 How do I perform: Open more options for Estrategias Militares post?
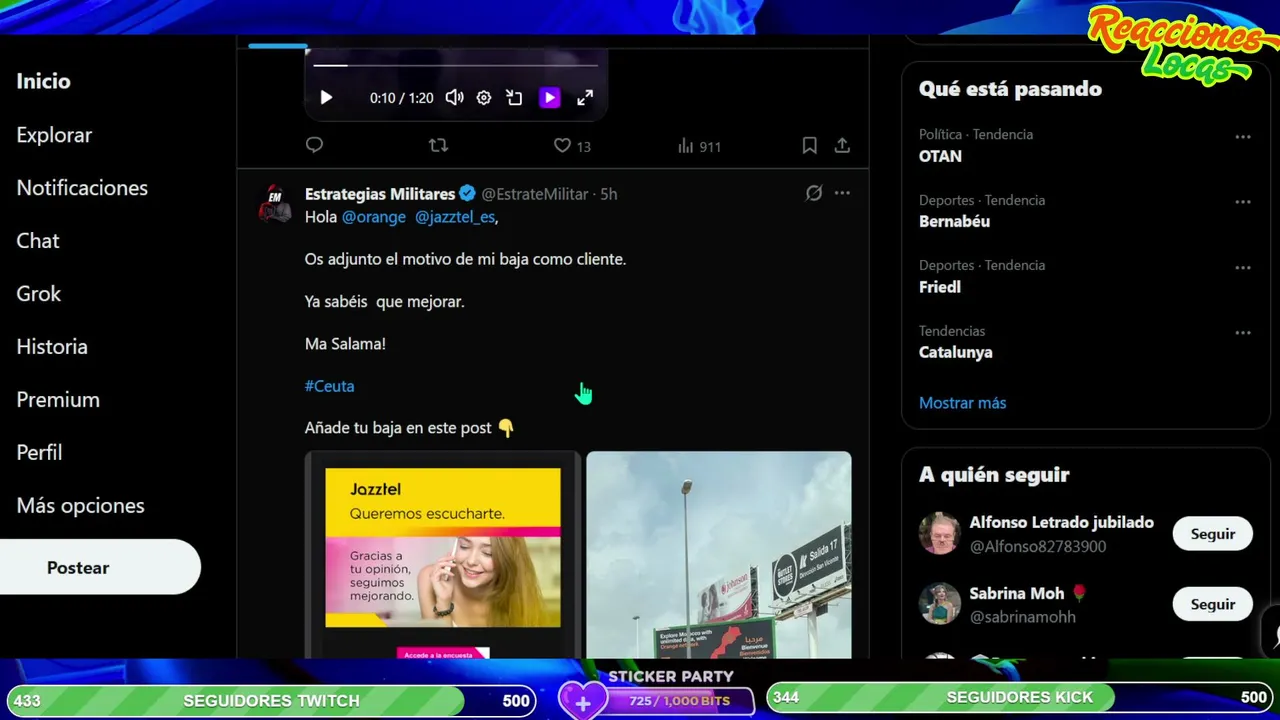[842, 193]
